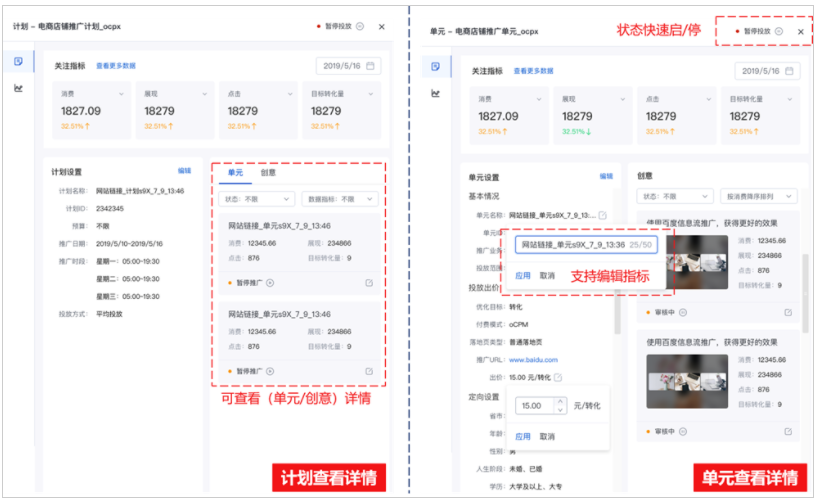
Task: Click 1827.09 消费 value in 计划 panel
Action: pos(81,111)
